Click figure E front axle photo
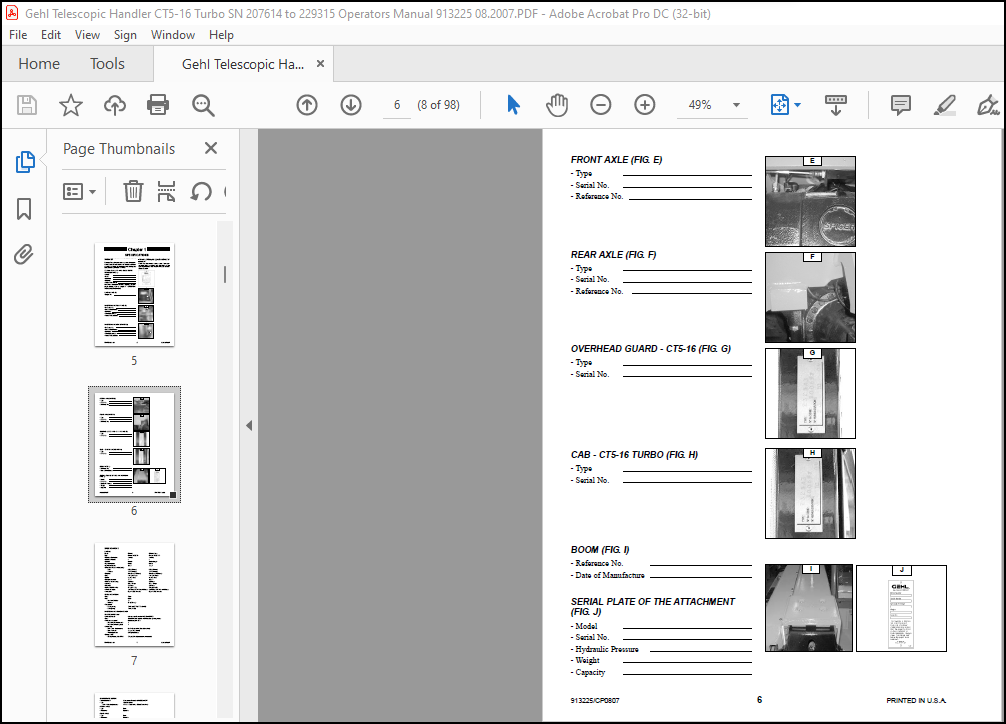The image size is (1006, 724). coord(810,202)
